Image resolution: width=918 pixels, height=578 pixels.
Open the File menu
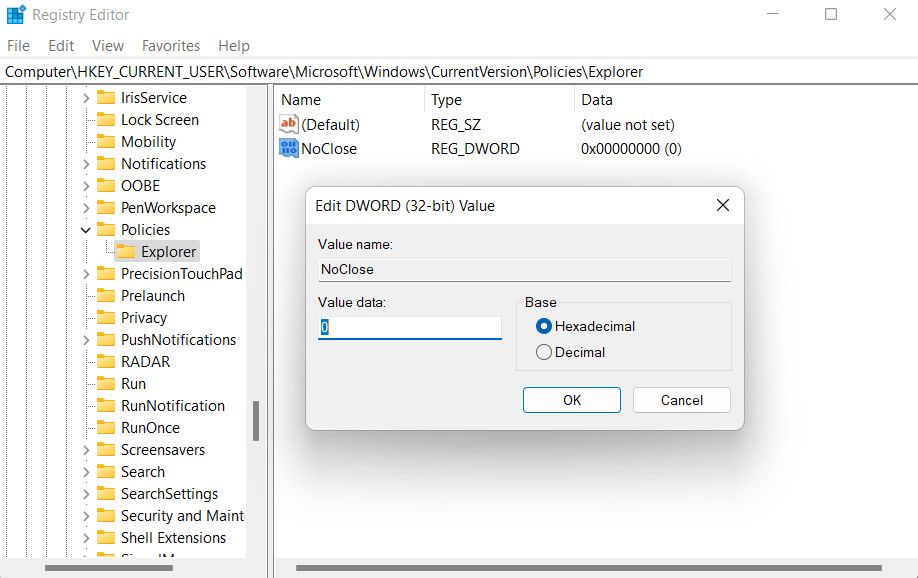pyautogui.click(x=18, y=45)
